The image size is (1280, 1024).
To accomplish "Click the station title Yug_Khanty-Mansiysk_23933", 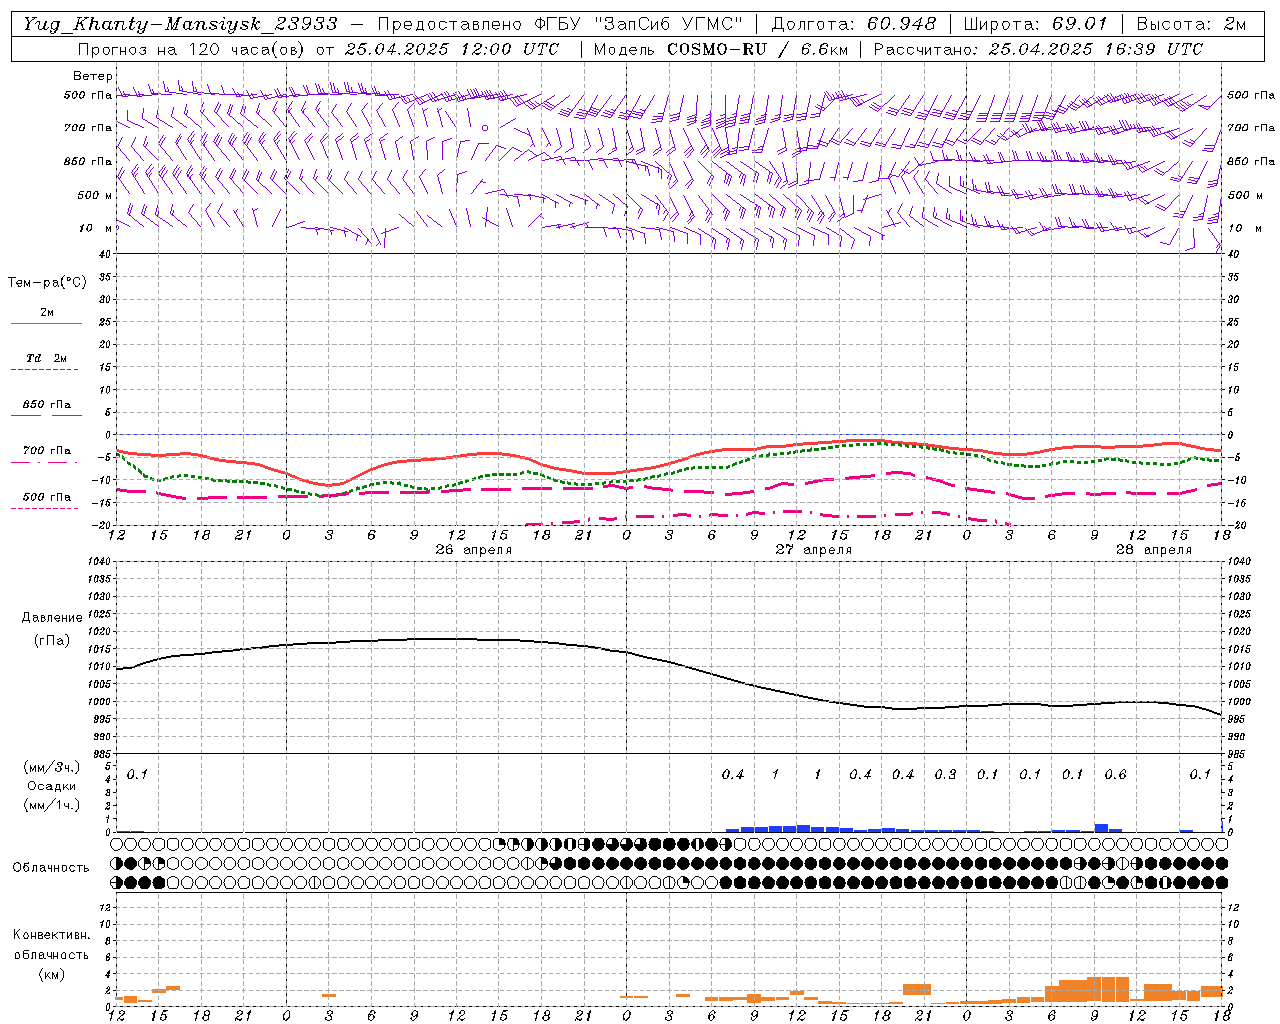I will coord(180,24).
